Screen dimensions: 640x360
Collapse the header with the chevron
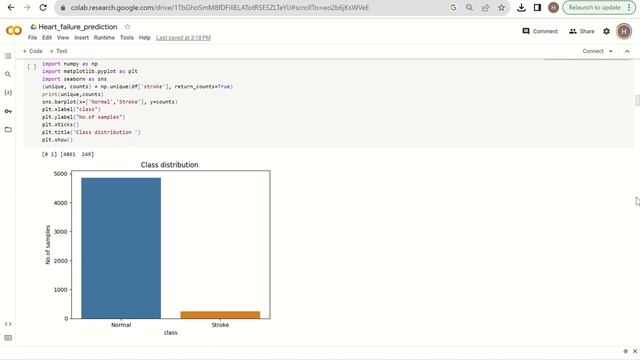627,51
